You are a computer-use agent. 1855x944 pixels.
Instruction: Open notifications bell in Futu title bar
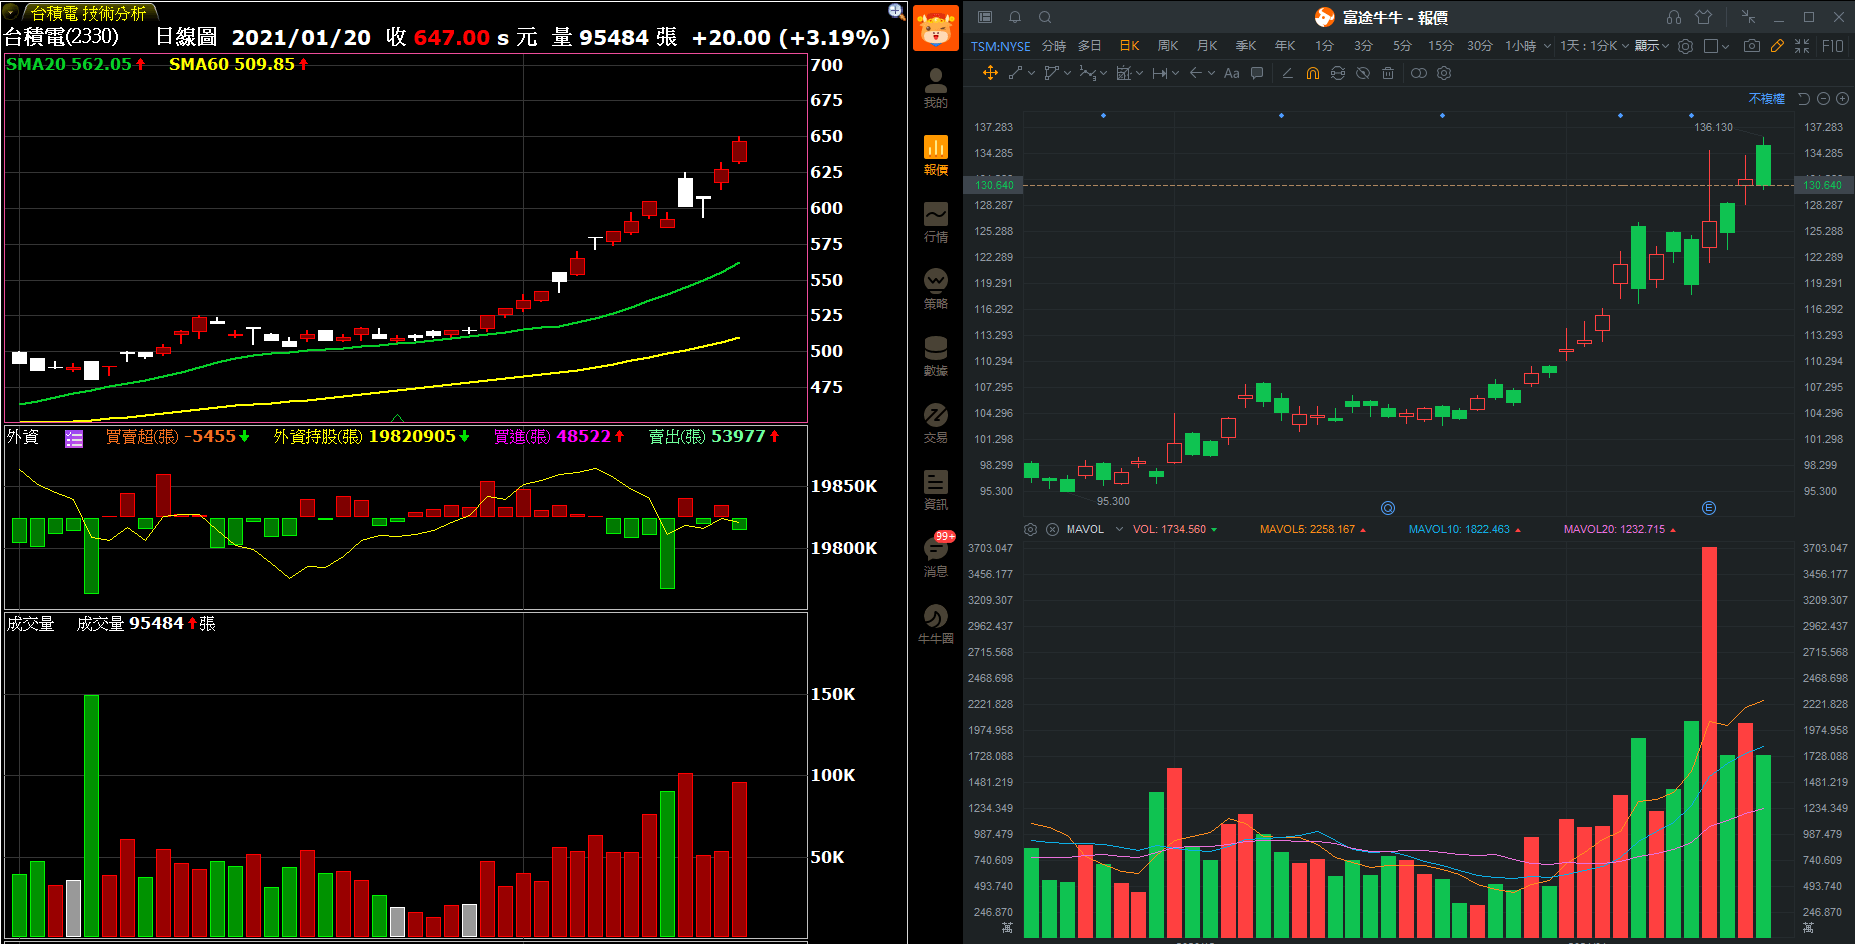pos(1015,17)
